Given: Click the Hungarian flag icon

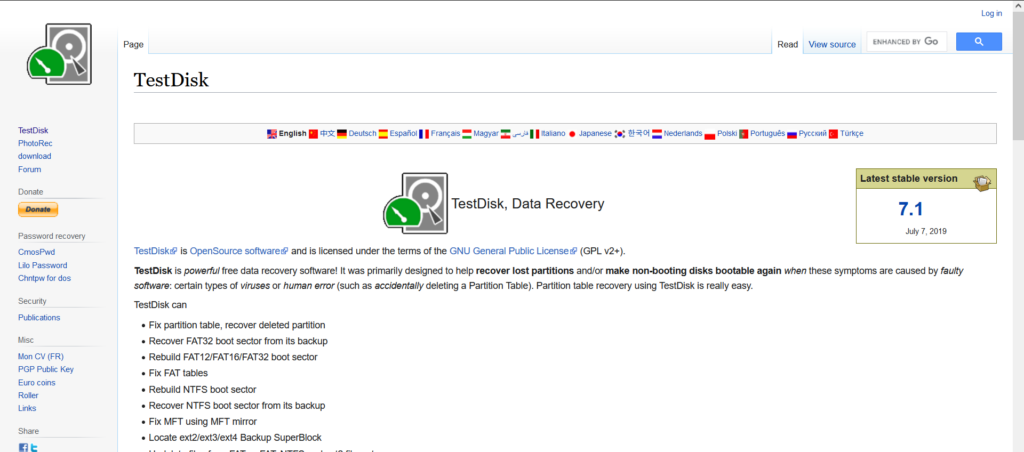Looking at the screenshot, I should coord(467,134).
